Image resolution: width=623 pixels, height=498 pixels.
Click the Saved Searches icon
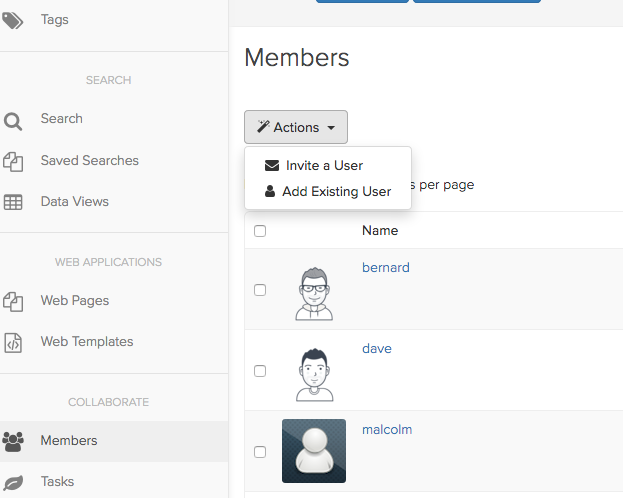[x=13, y=161]
